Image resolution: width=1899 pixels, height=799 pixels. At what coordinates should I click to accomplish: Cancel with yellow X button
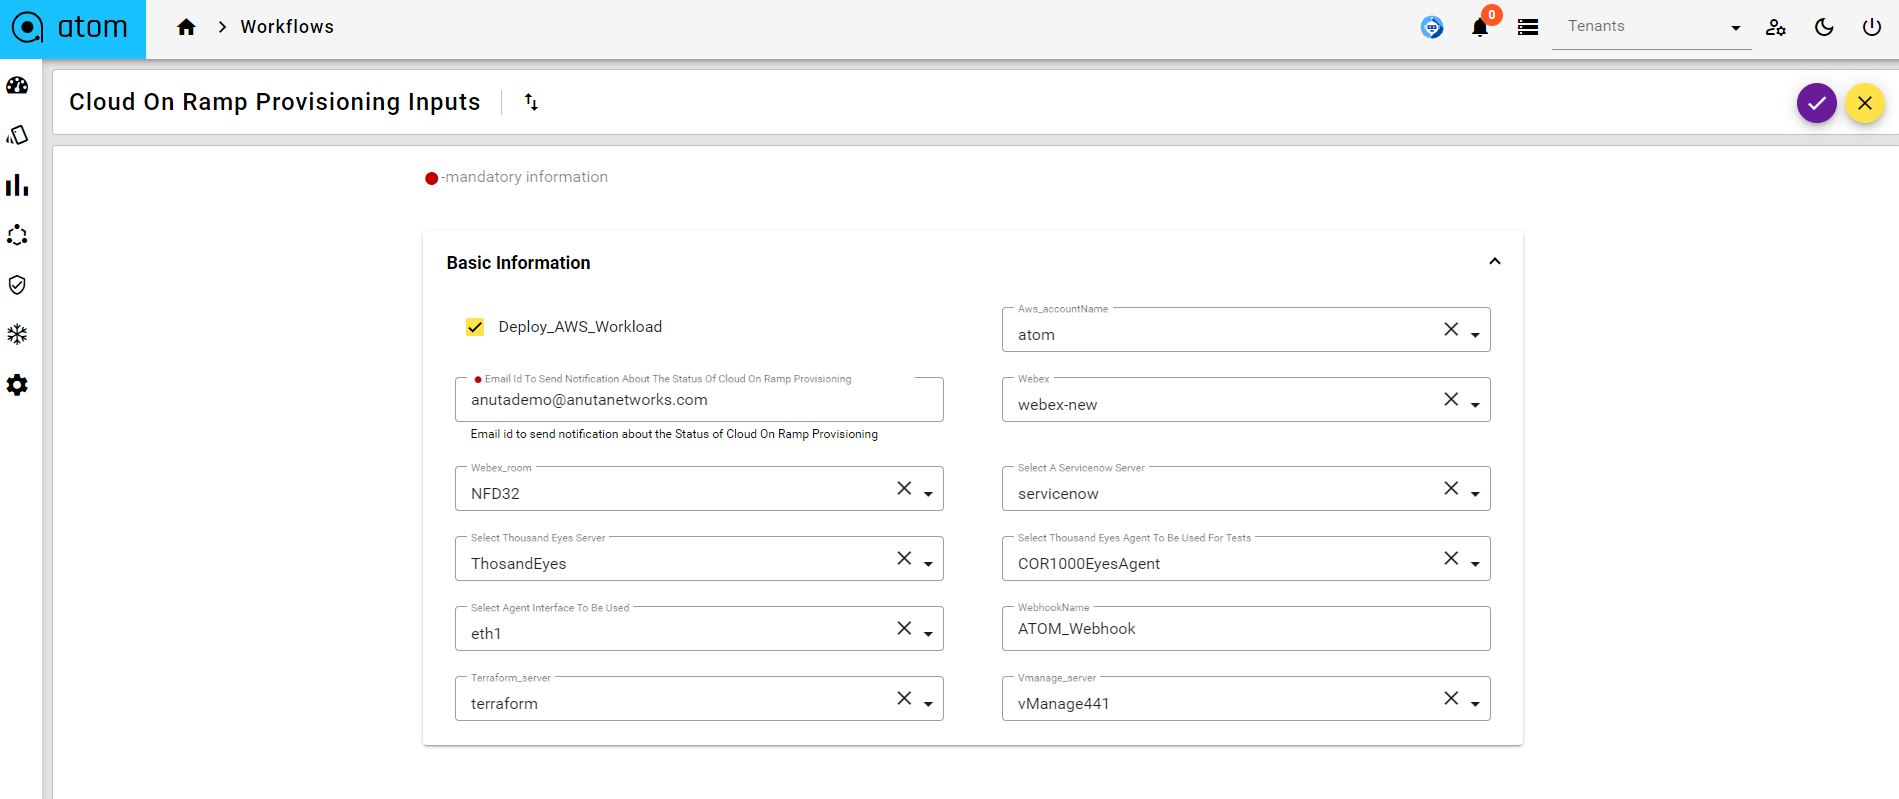point(1864,103)
